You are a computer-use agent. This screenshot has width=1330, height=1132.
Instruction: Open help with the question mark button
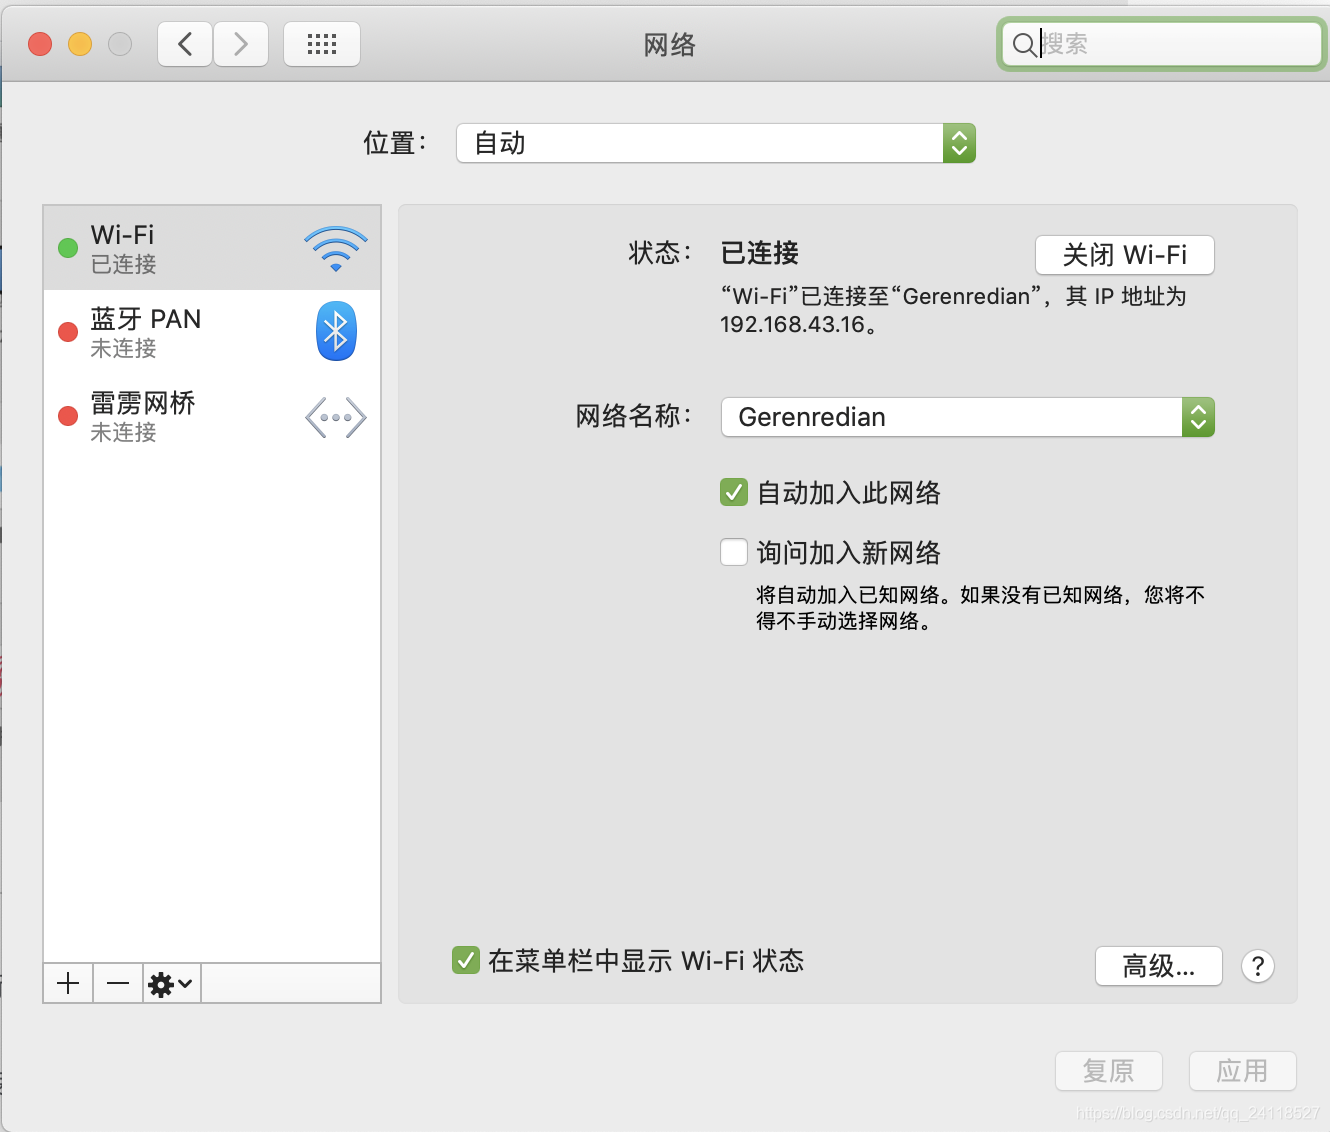coord(1257,966)
